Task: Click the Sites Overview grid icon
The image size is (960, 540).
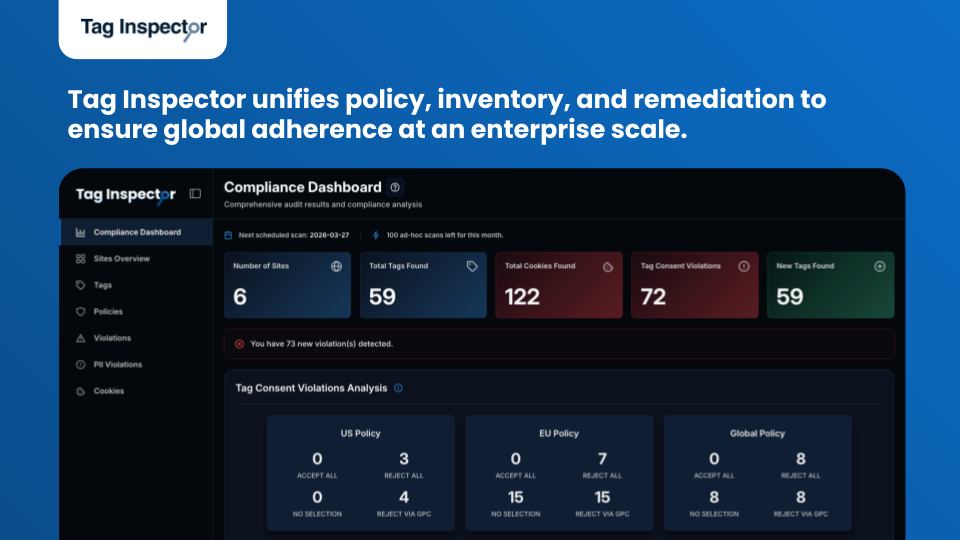Action: (x=80, y=259)
